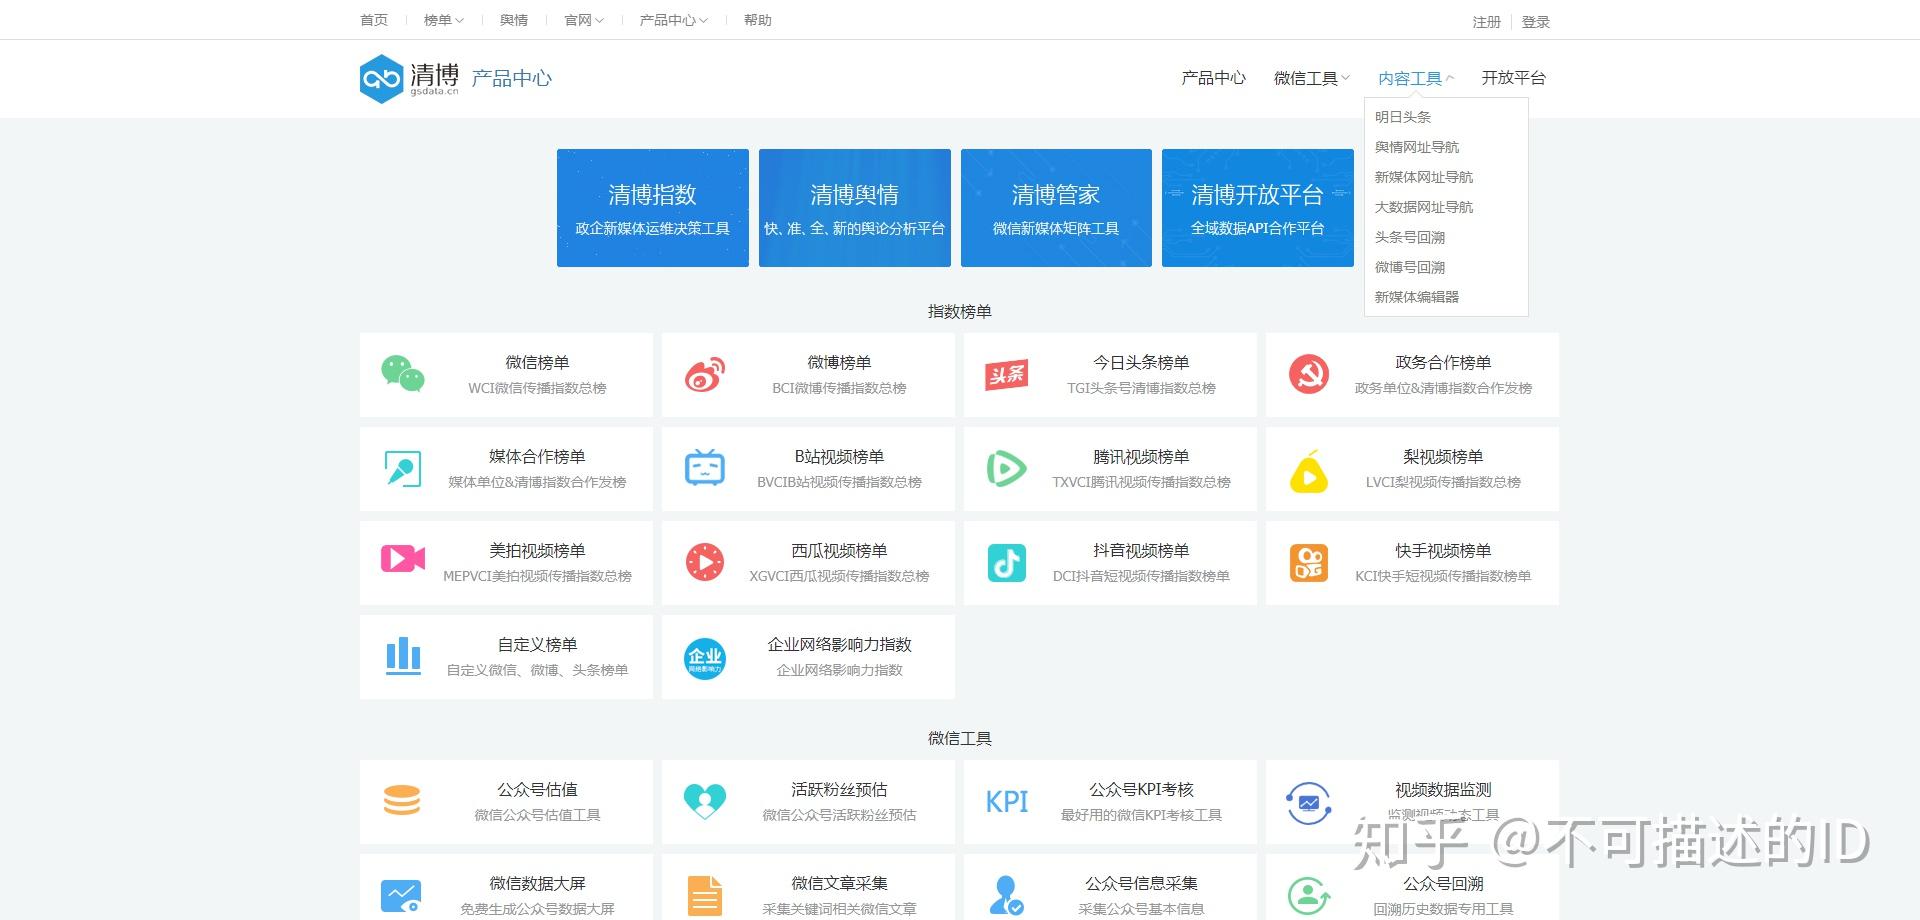This screenshot has height=920, width=1920.
Task: Click the 公众号KPI考核 title text
Action: pos(1141,789)
